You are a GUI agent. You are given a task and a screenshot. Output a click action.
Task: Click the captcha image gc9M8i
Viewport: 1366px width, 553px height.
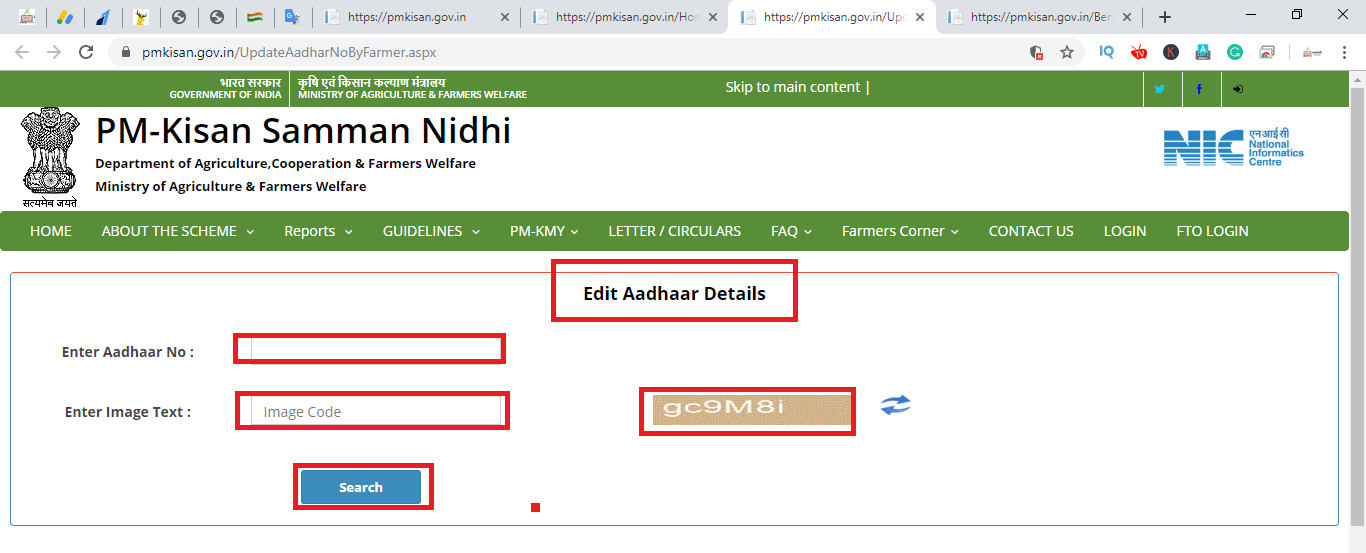(751, 410)
